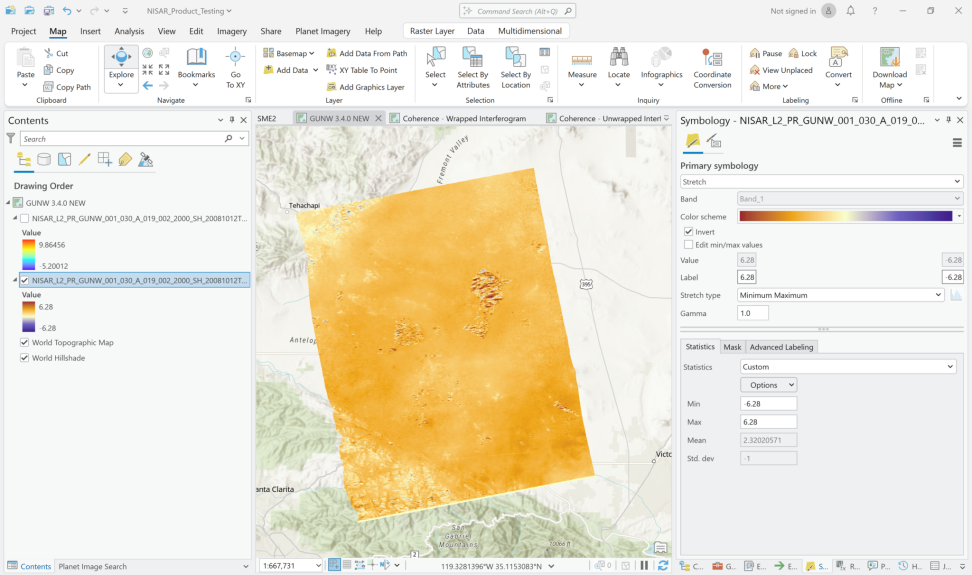972x575 pixels.
Task: Uncheck the Invert color scheme checkbox
Action: point(689,232)
